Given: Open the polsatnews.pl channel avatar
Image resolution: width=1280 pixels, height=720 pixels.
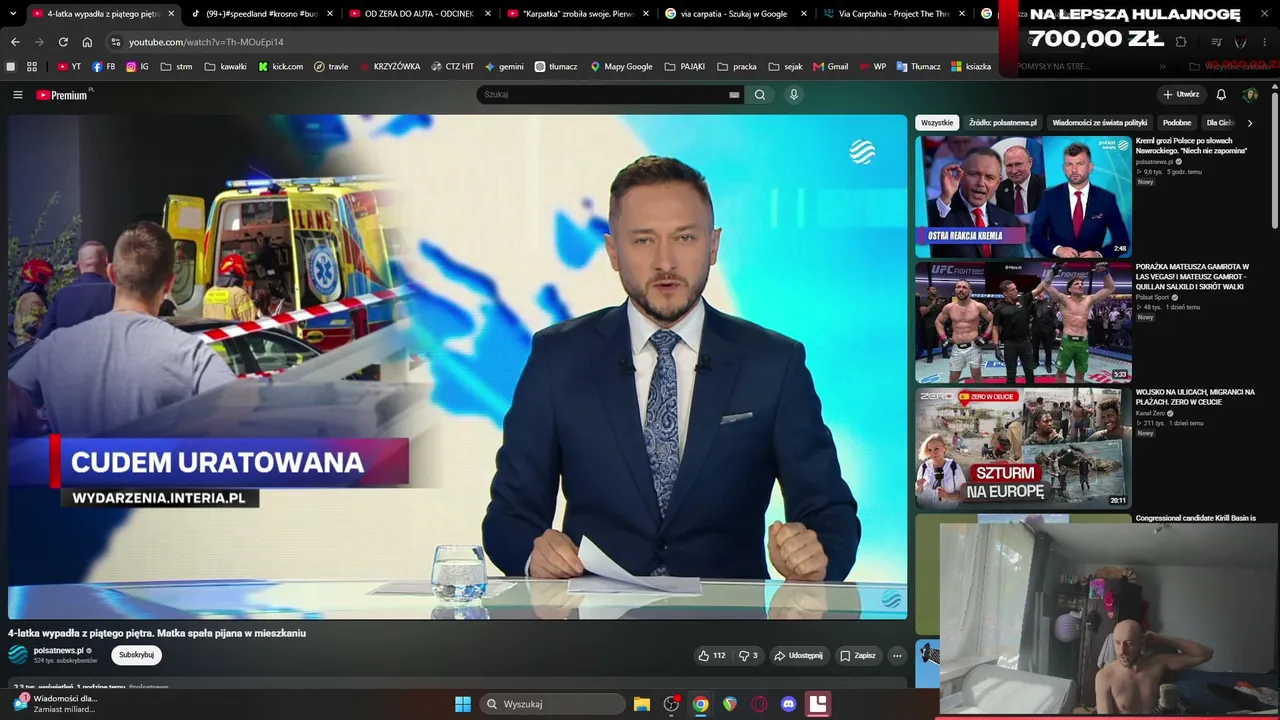Looking at the screenshot, I should click(x=18, y=655).
